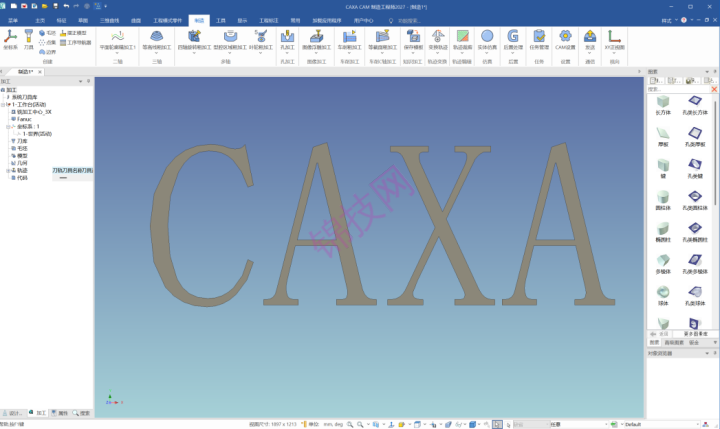Open dropdown under 实体仿真
720x429 pixels.
coord(487,53)
